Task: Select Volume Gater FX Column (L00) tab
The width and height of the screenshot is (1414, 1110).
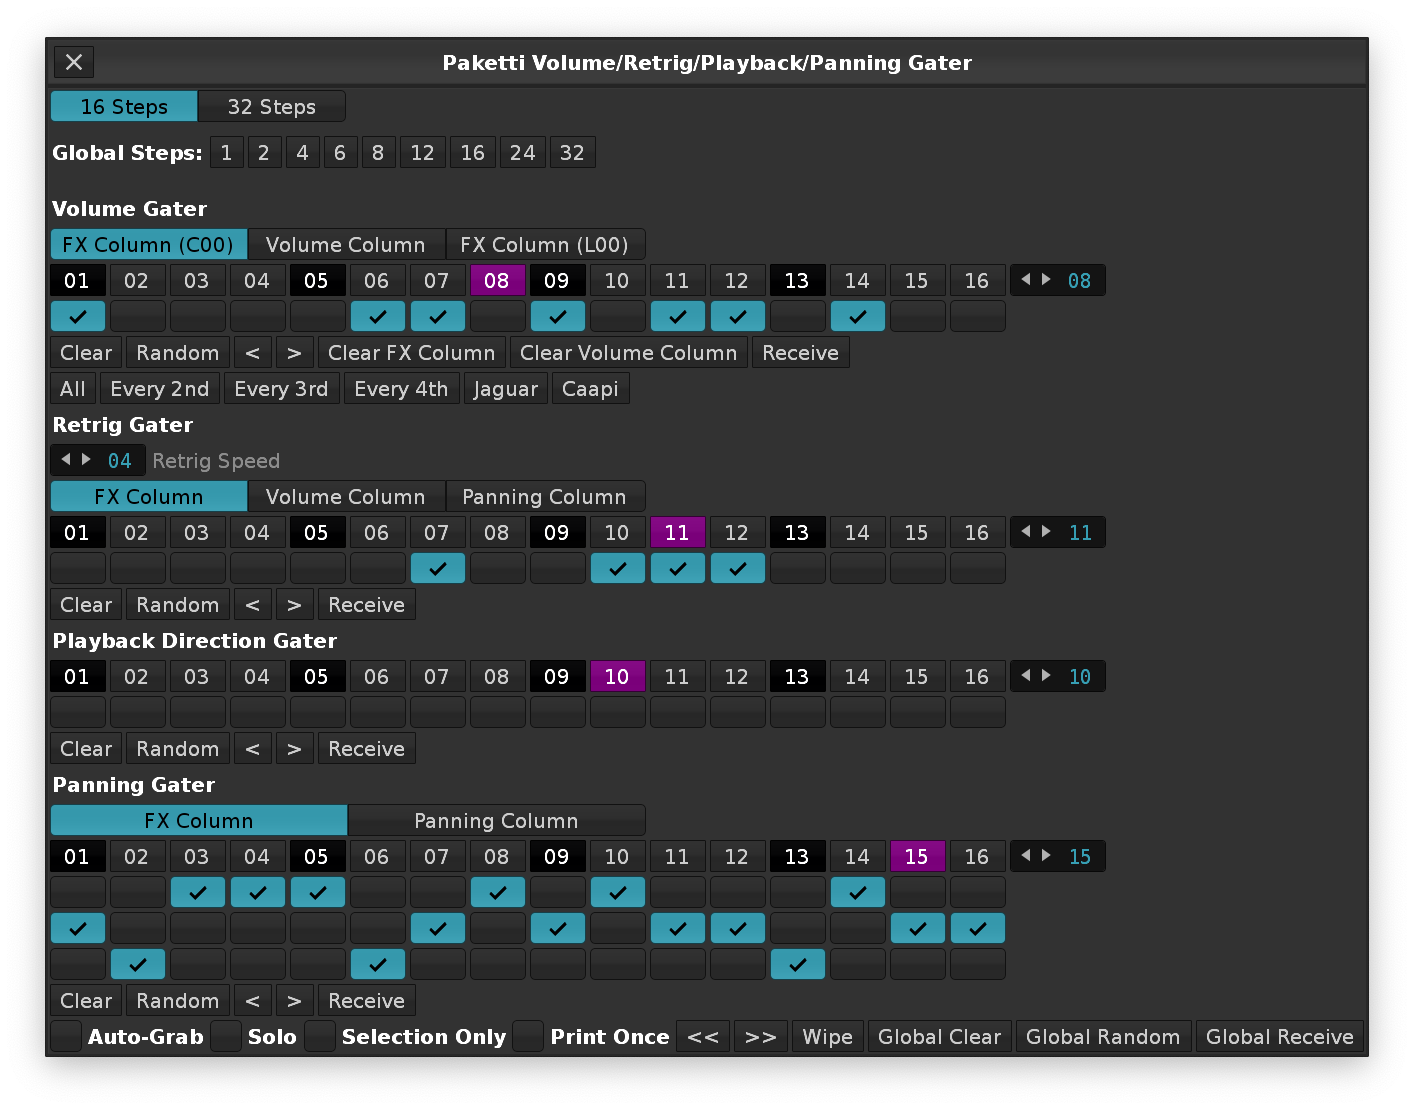Action: click(544, 245)
